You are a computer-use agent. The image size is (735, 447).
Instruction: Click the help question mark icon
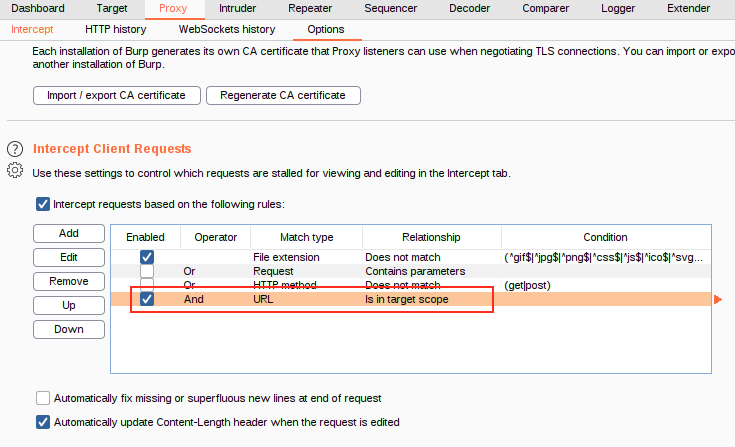[15, 149]
